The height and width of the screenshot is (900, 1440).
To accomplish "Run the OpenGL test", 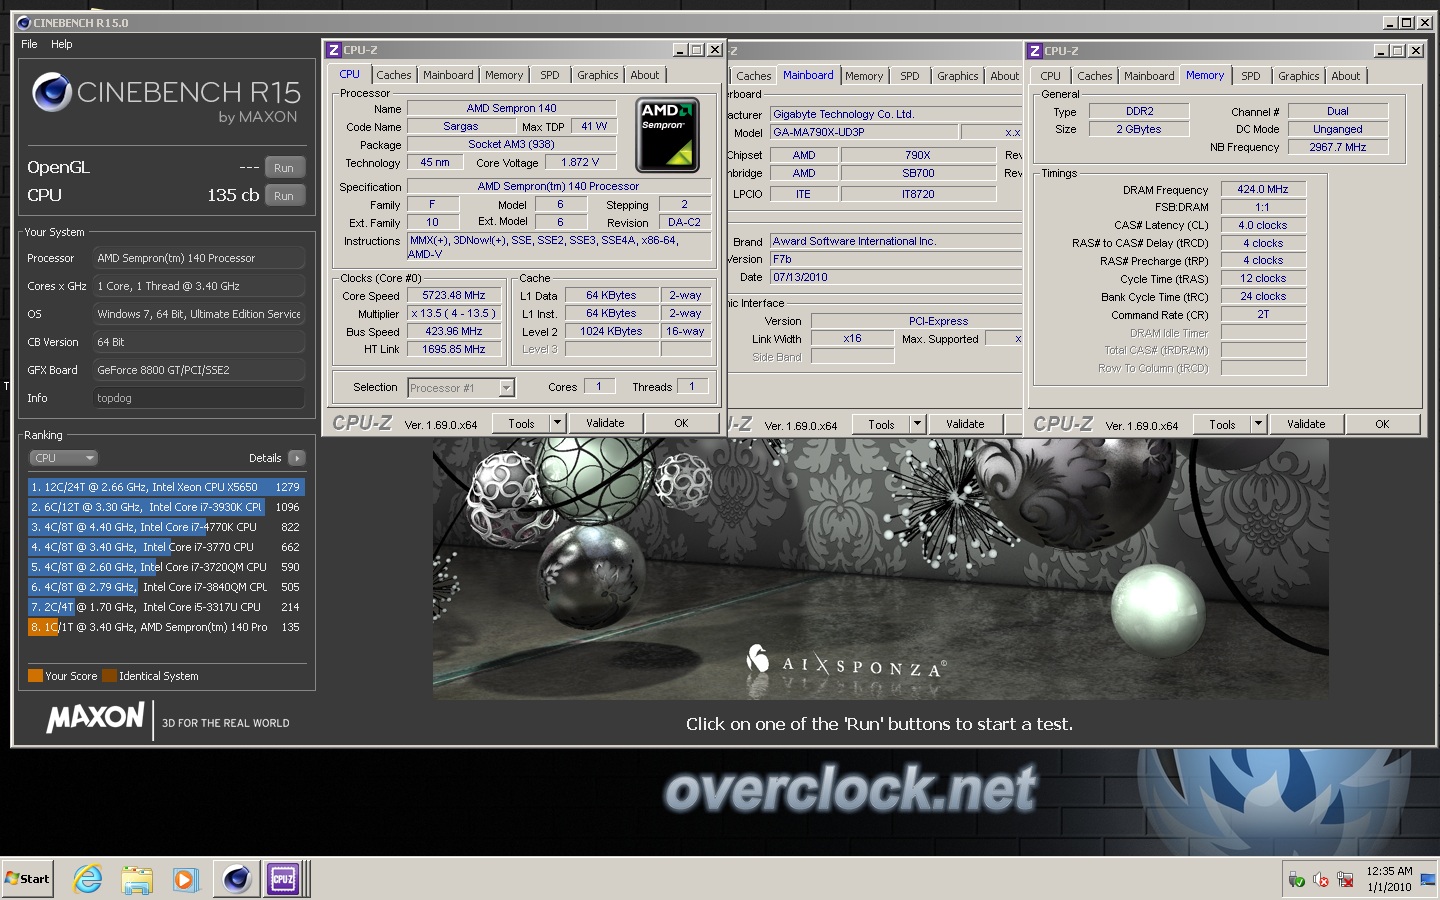I will click(x=284, y=168).
